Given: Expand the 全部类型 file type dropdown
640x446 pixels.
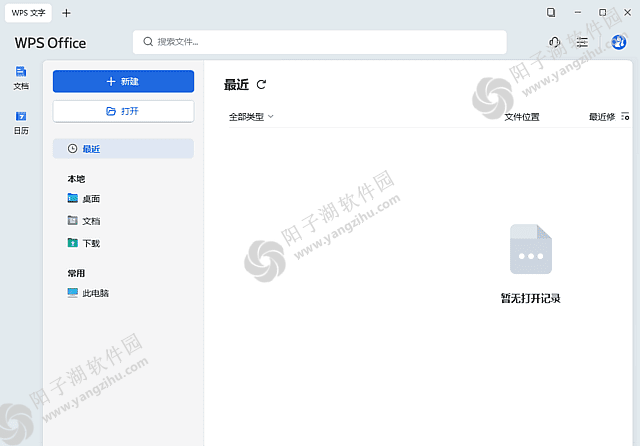Looking at the screenshot, I should pos(251,117).
